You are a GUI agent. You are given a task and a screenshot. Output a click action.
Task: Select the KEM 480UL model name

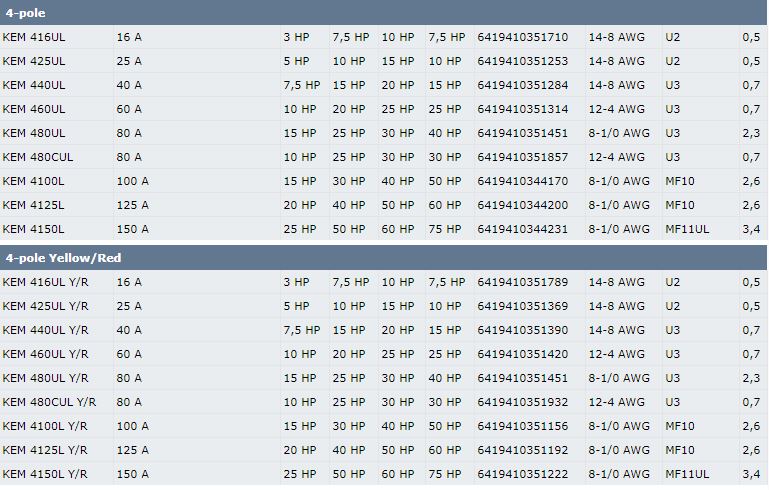(x=34, y=133)
